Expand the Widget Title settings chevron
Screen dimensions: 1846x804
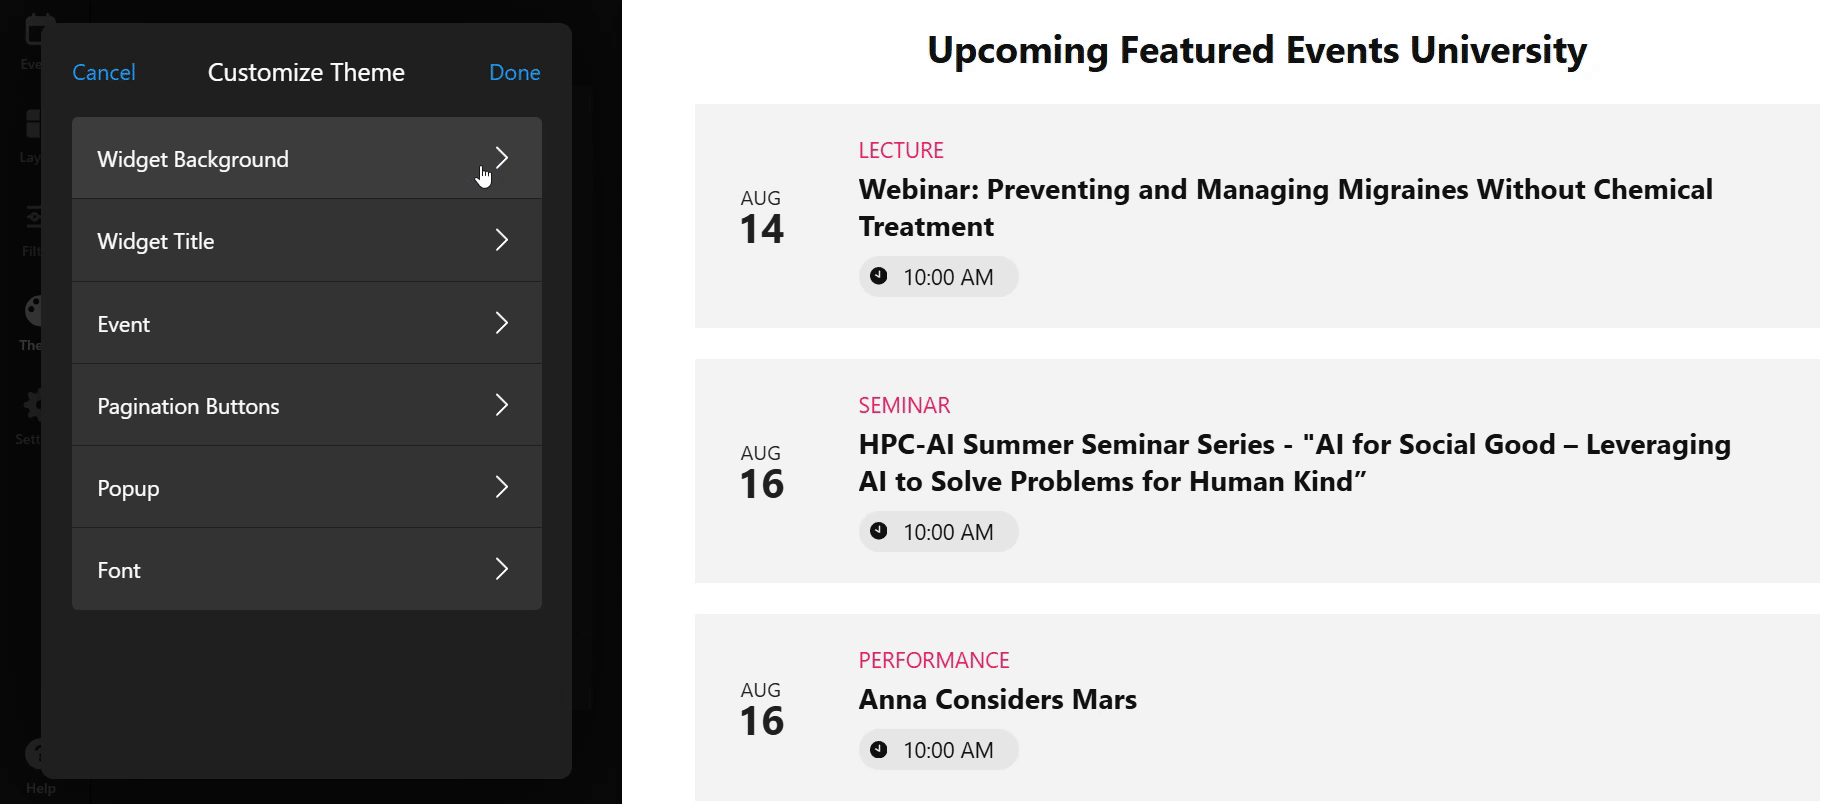coord(502,240)
